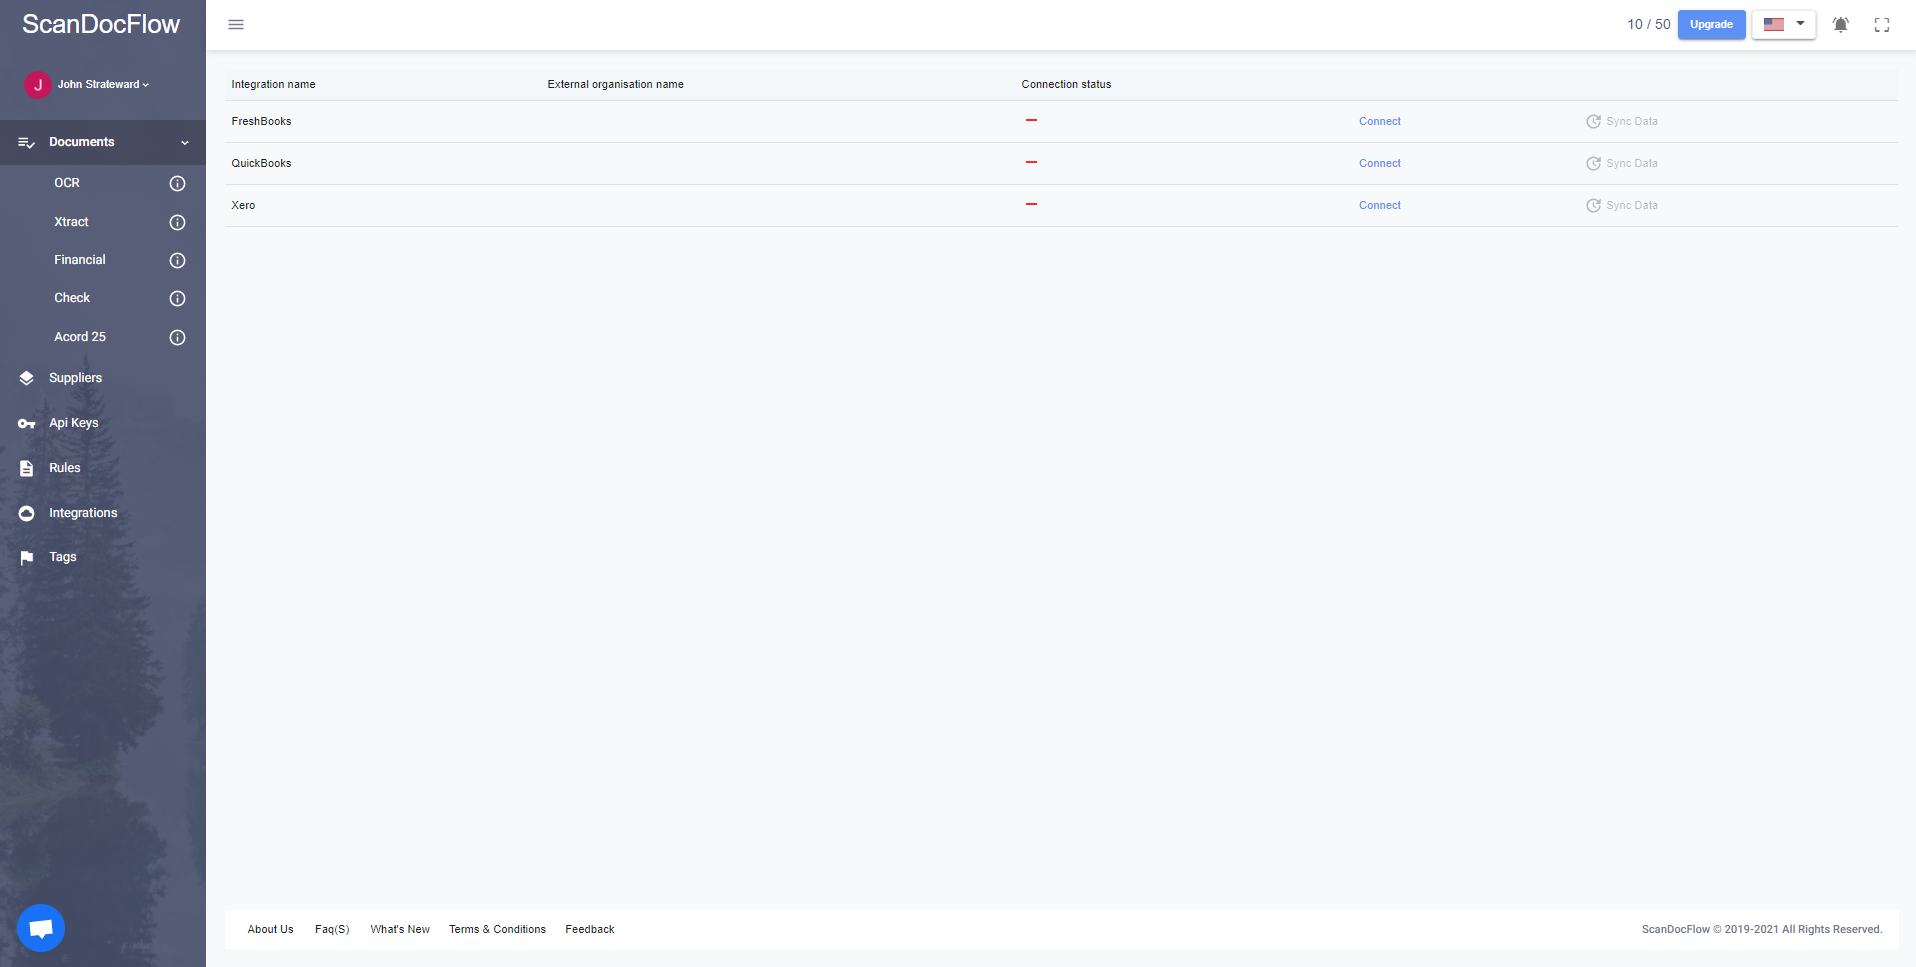Open the notifications bell
This screenshot has height=967, width=1916.
(1840, 25)
